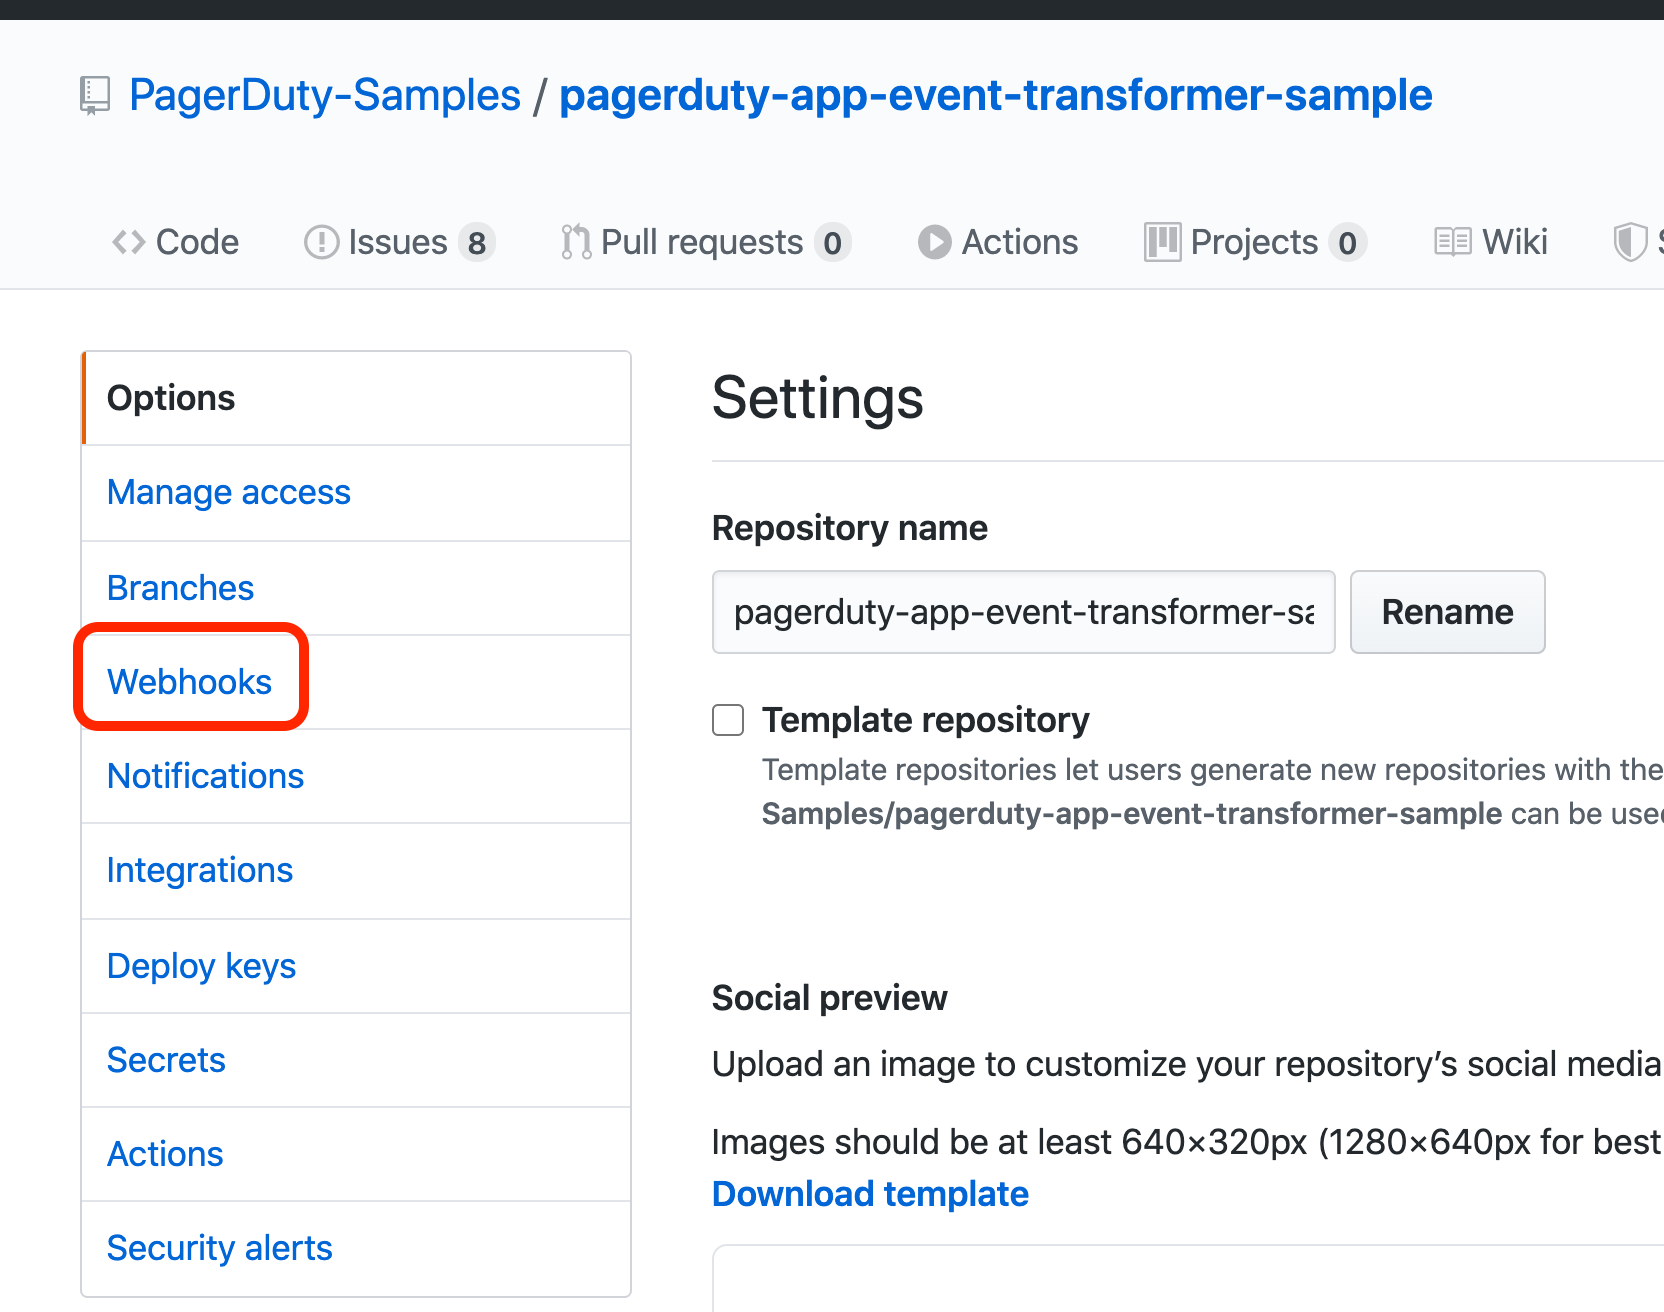Open the pagerduty-app-event-transformer-sample repository link

pyautogui.click(x=995, y=95)
